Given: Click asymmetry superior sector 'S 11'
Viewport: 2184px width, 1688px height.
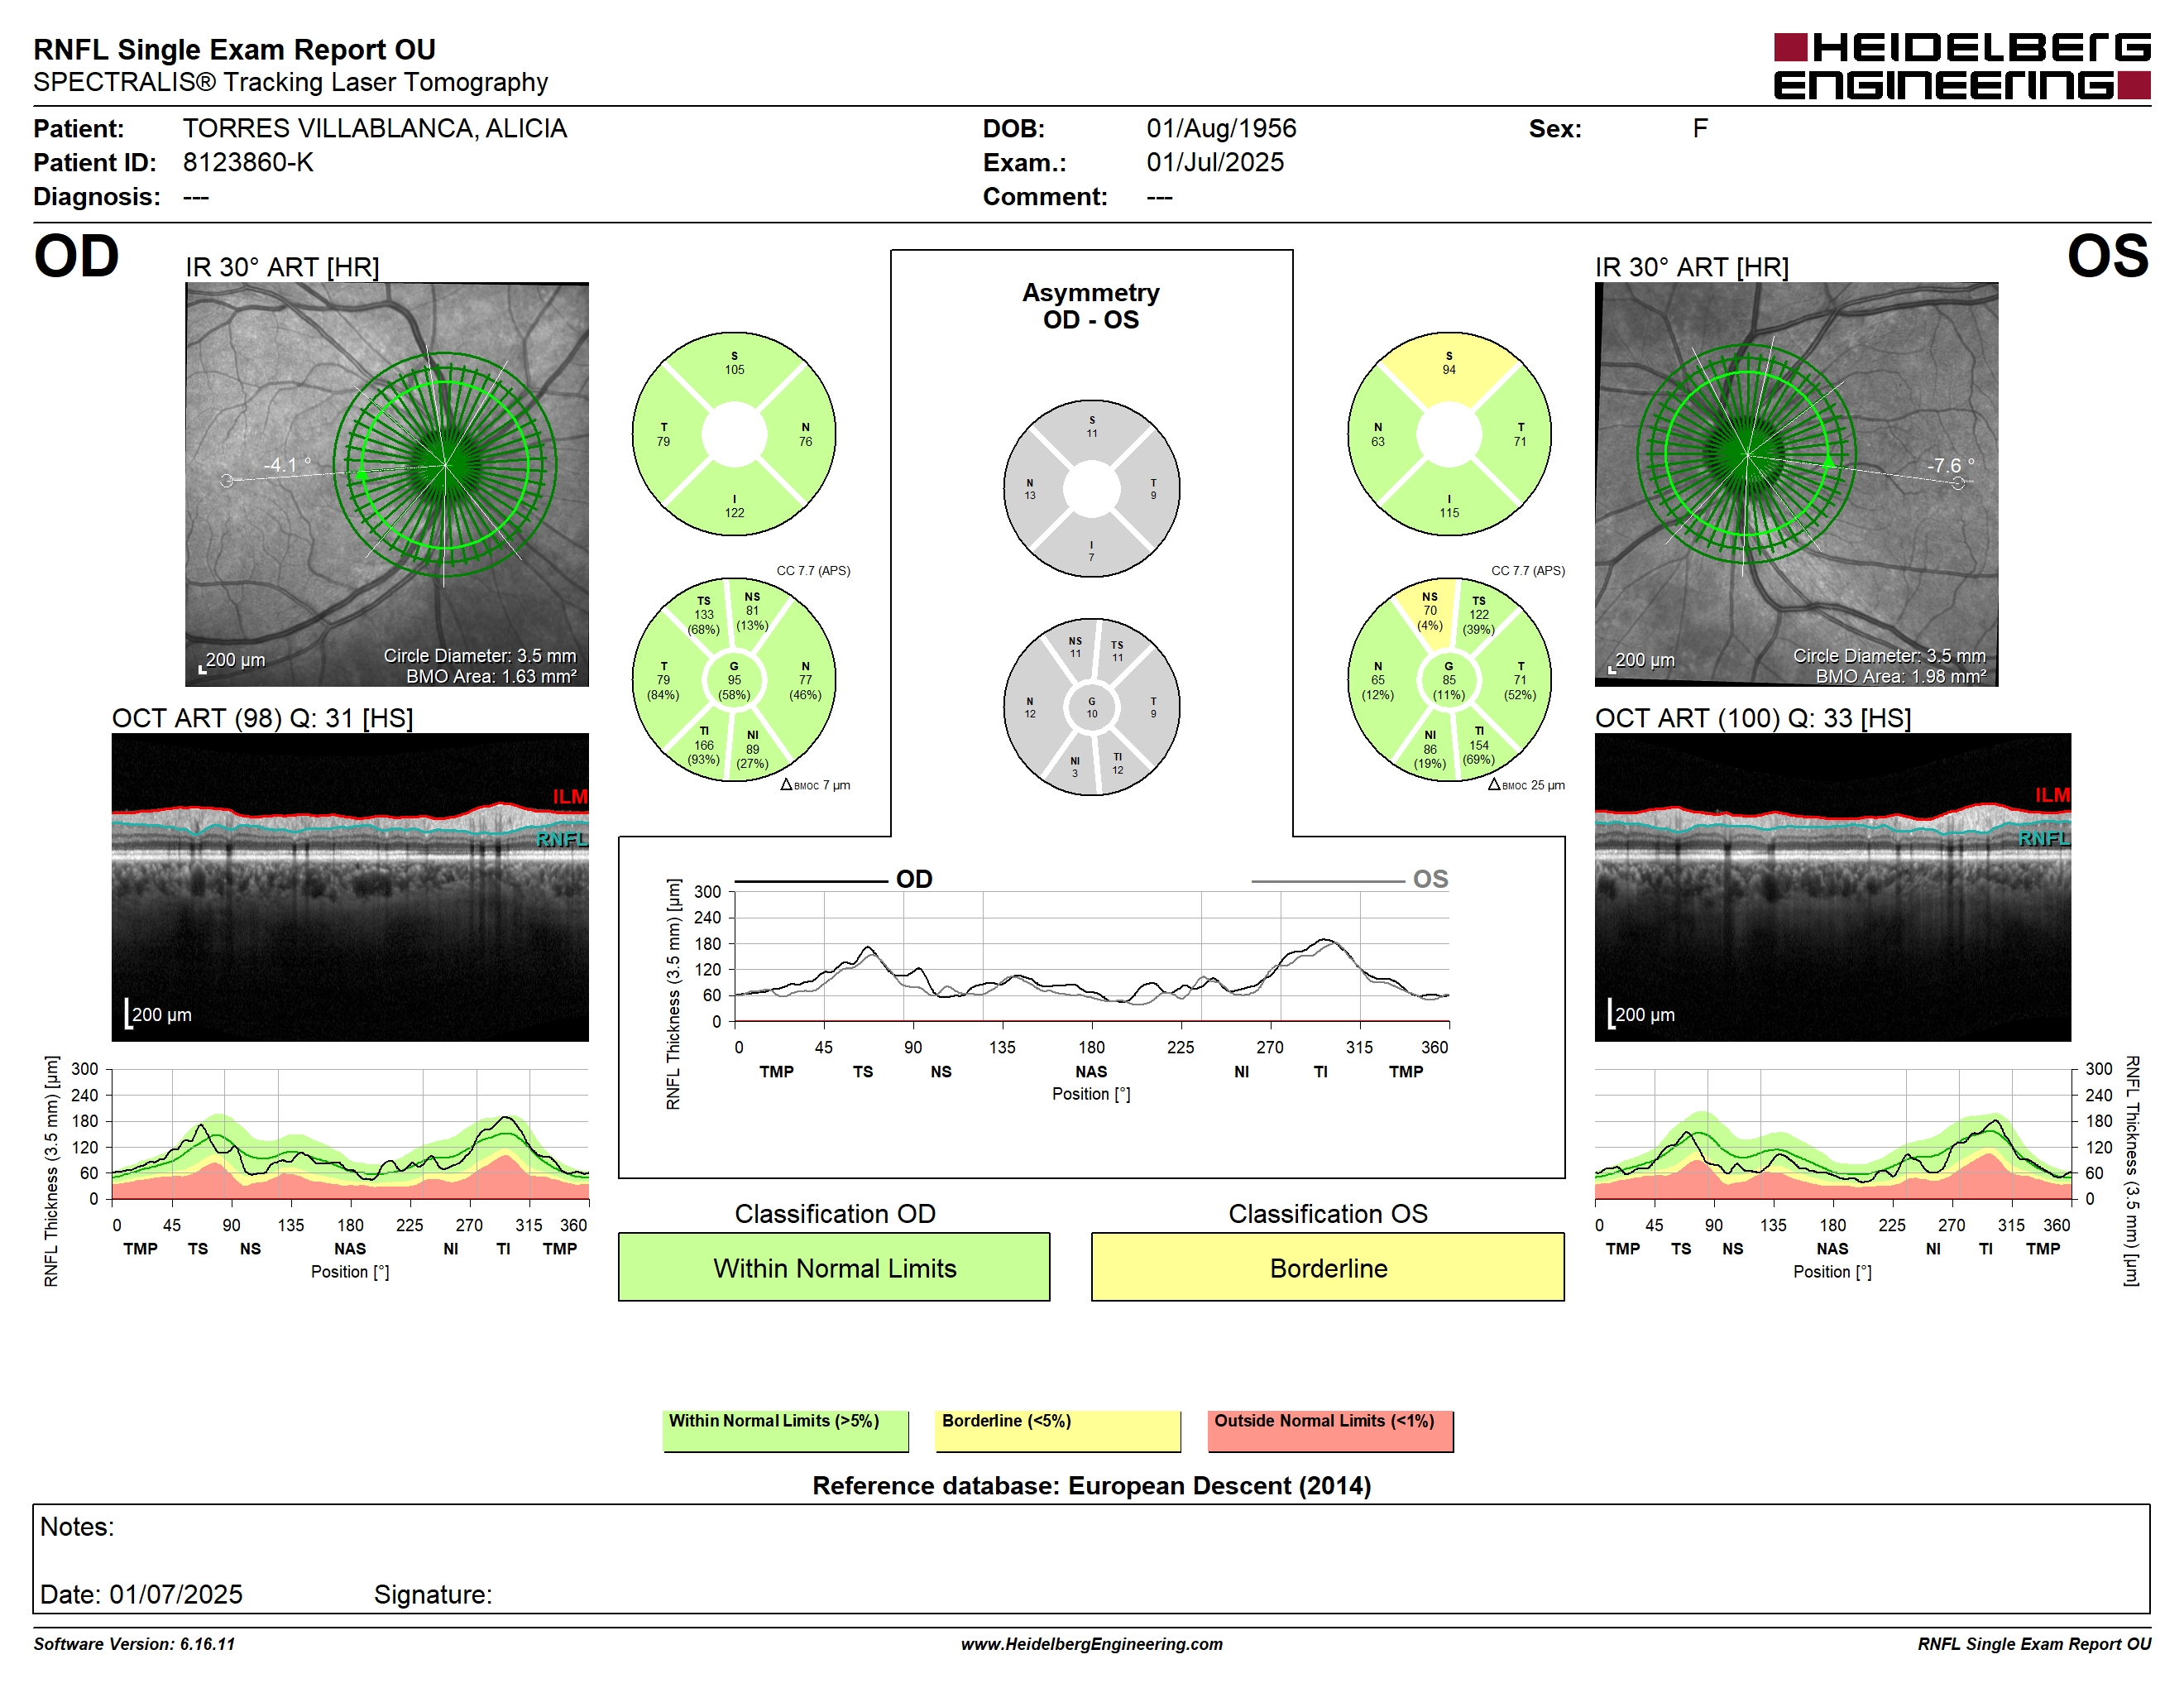Looking at the screenshot, I should pyautogui.click(x=1092, y=427).
